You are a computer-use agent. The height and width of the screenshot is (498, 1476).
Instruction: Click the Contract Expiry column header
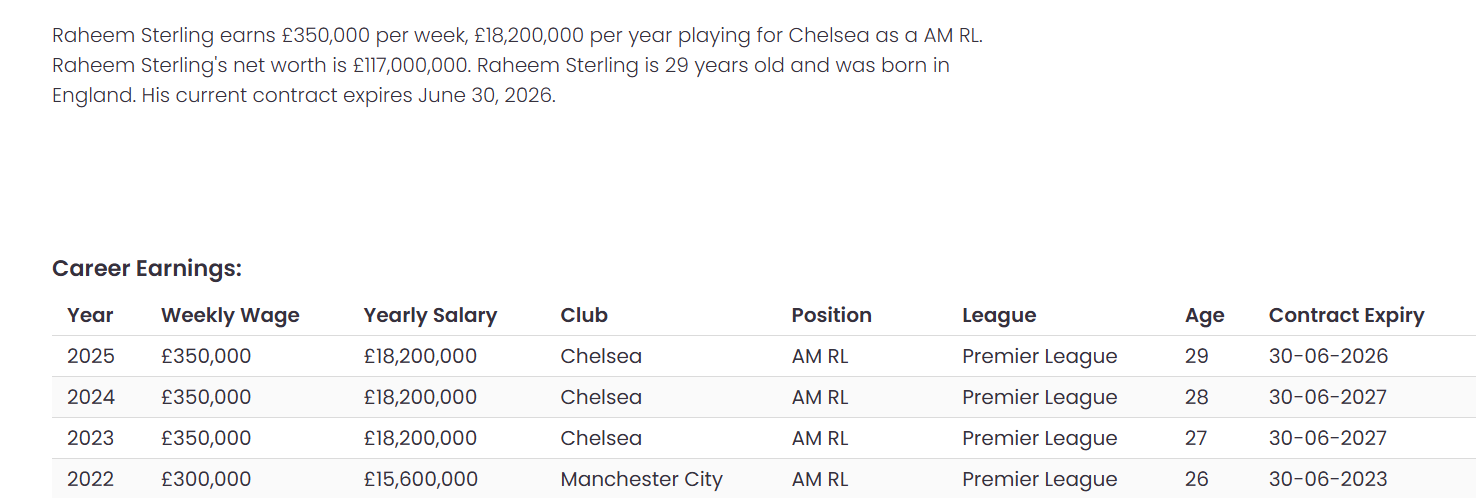1346,315
